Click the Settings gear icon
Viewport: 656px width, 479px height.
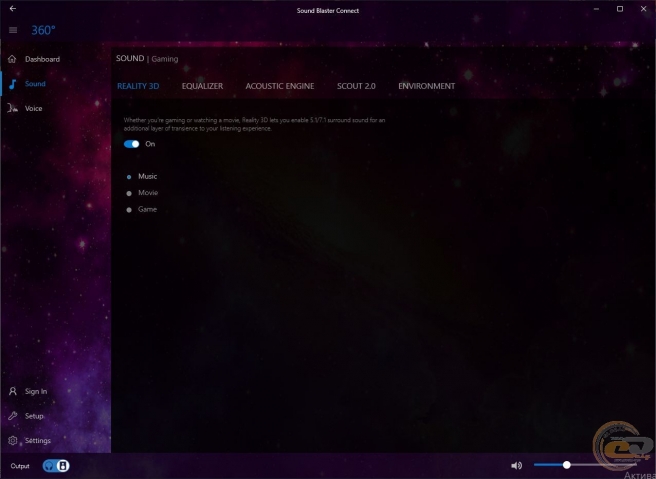click(13, 441)
